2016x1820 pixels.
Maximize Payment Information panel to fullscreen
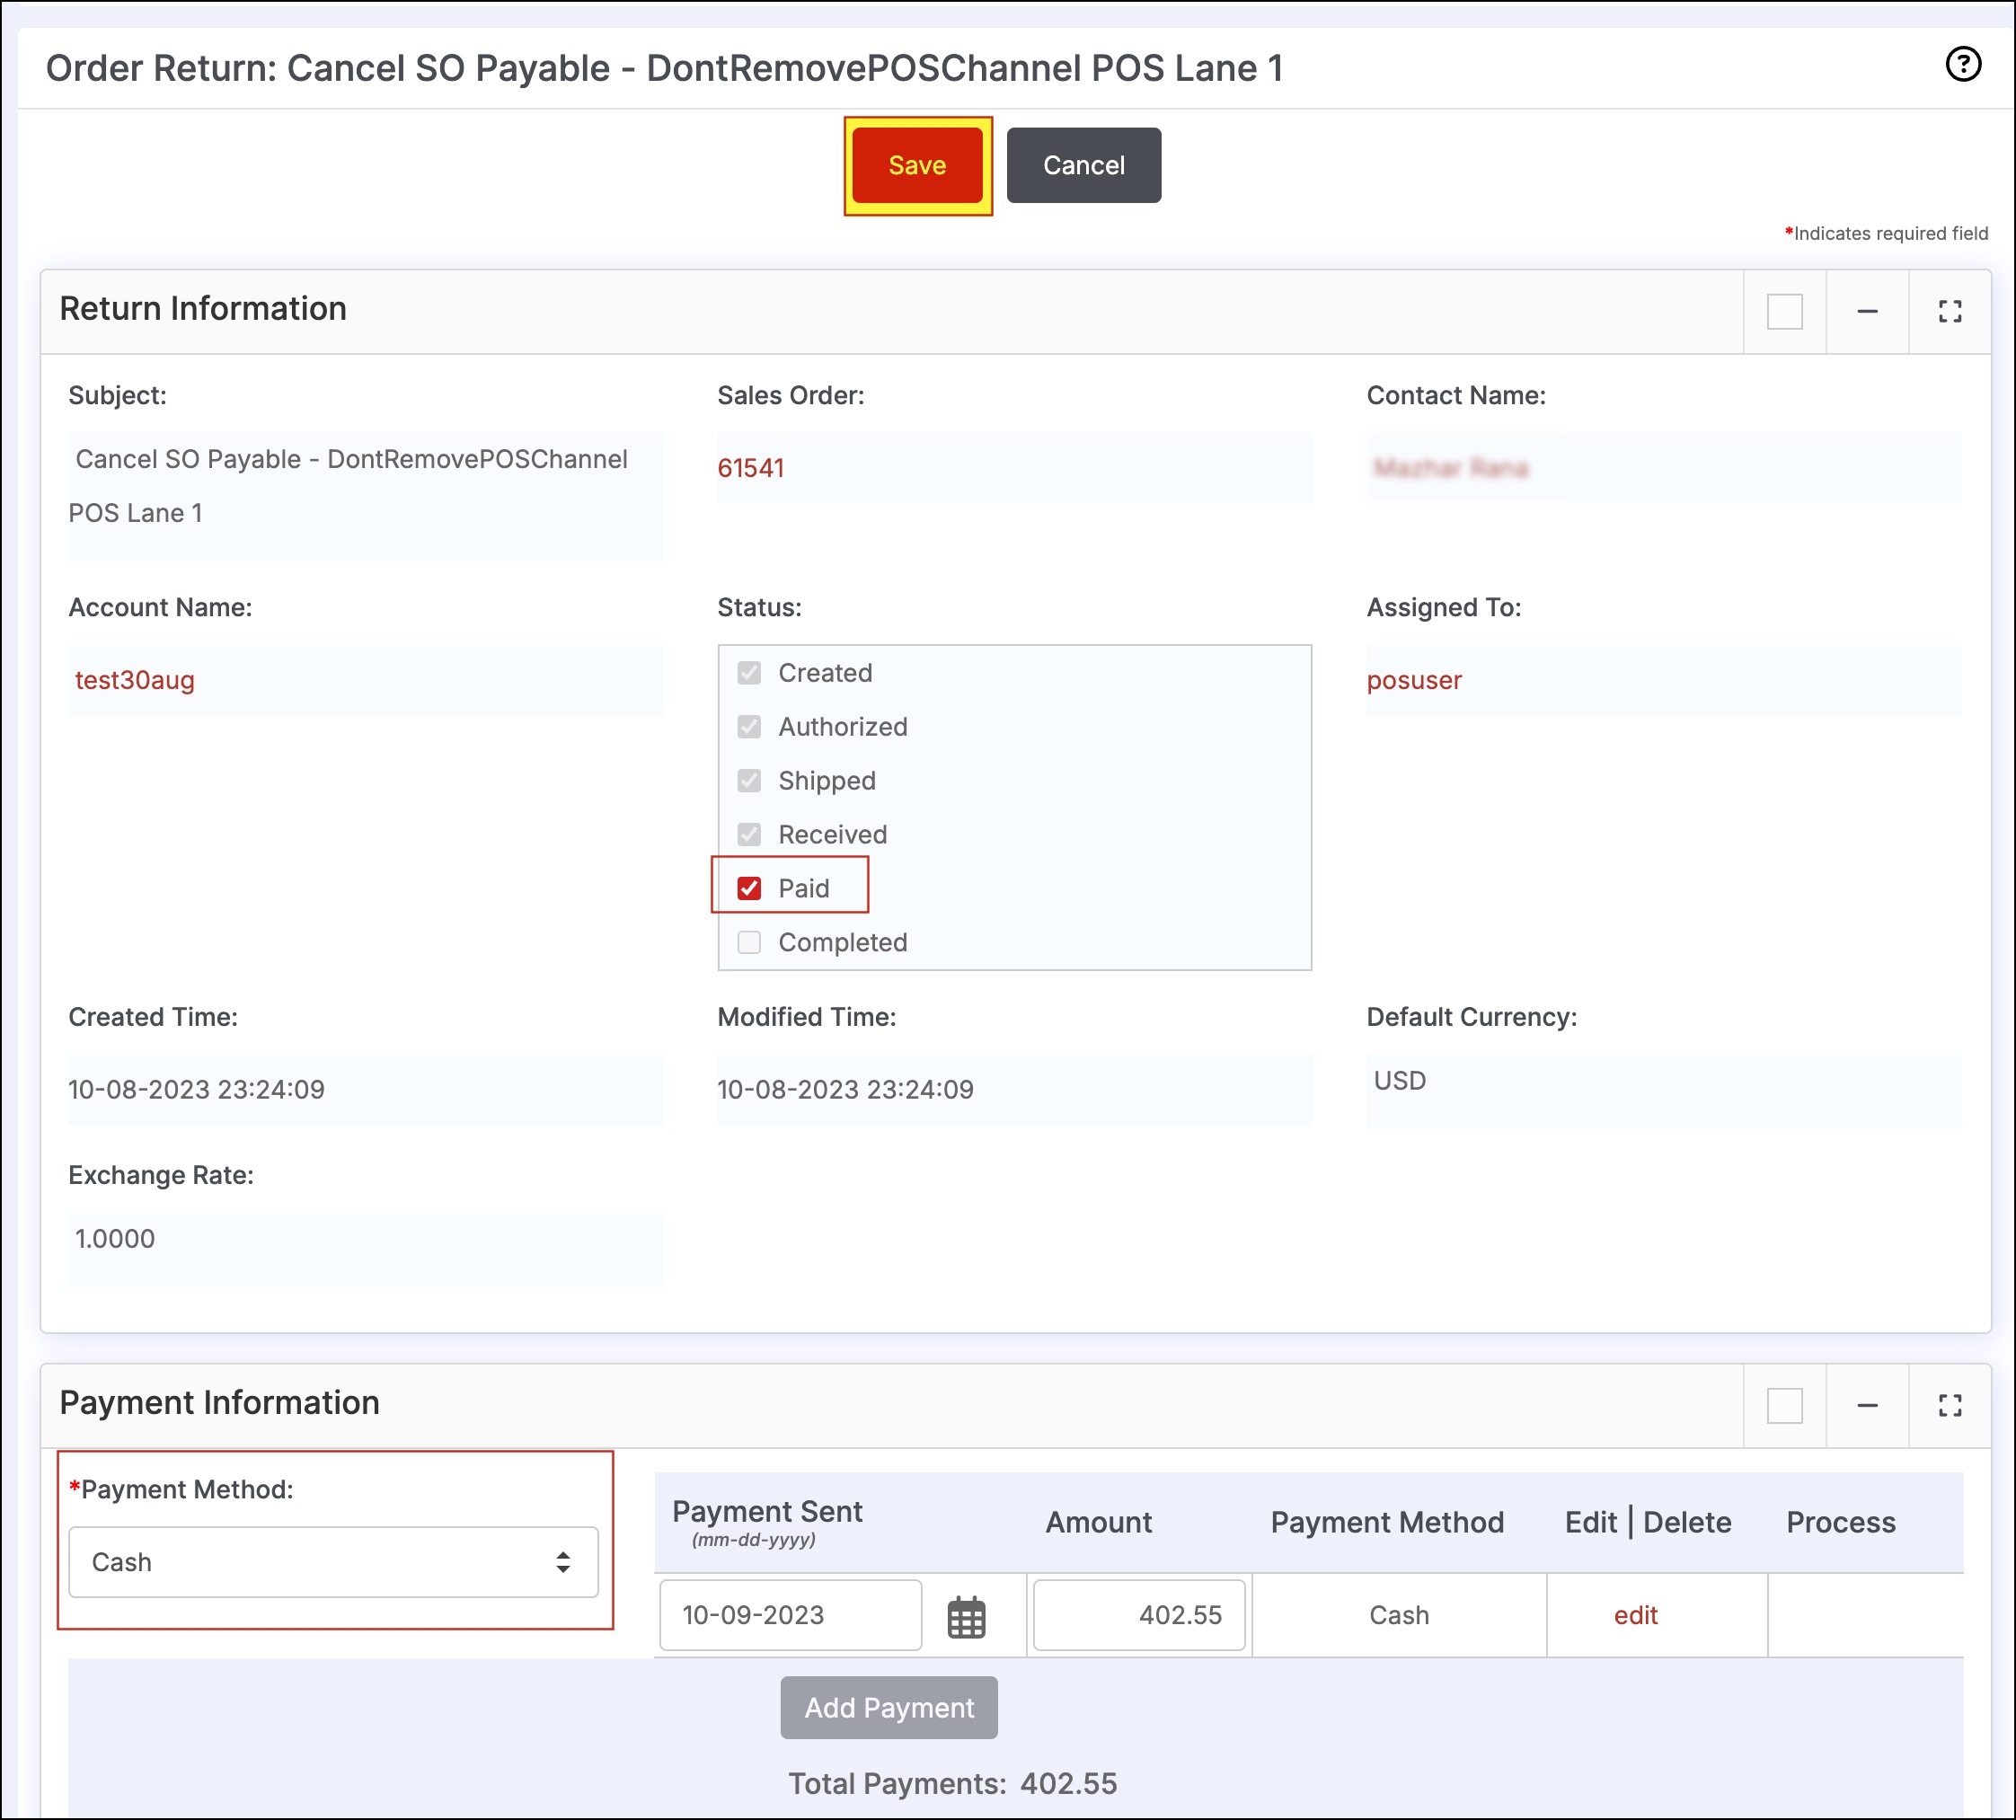pos(1949,1405)
